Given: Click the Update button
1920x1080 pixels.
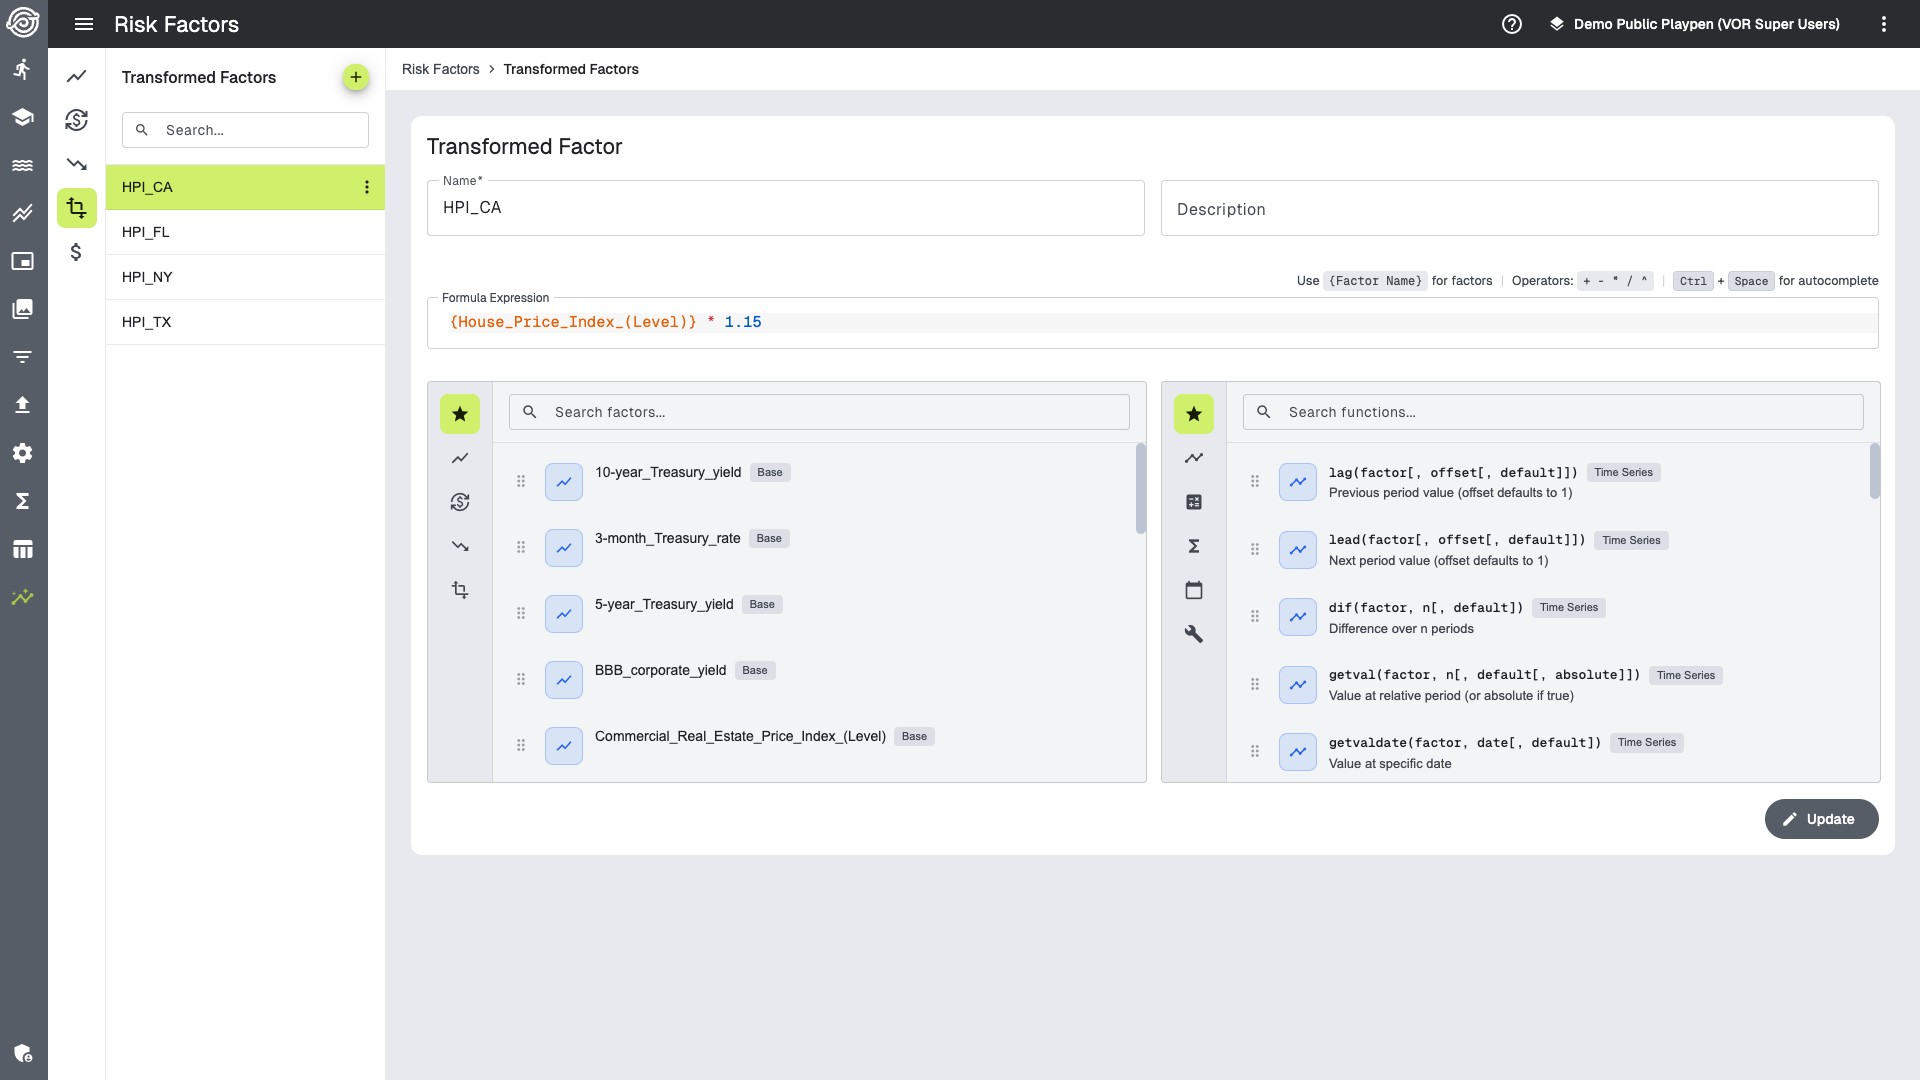Looking at the screenshot, I should [1820, 819].
